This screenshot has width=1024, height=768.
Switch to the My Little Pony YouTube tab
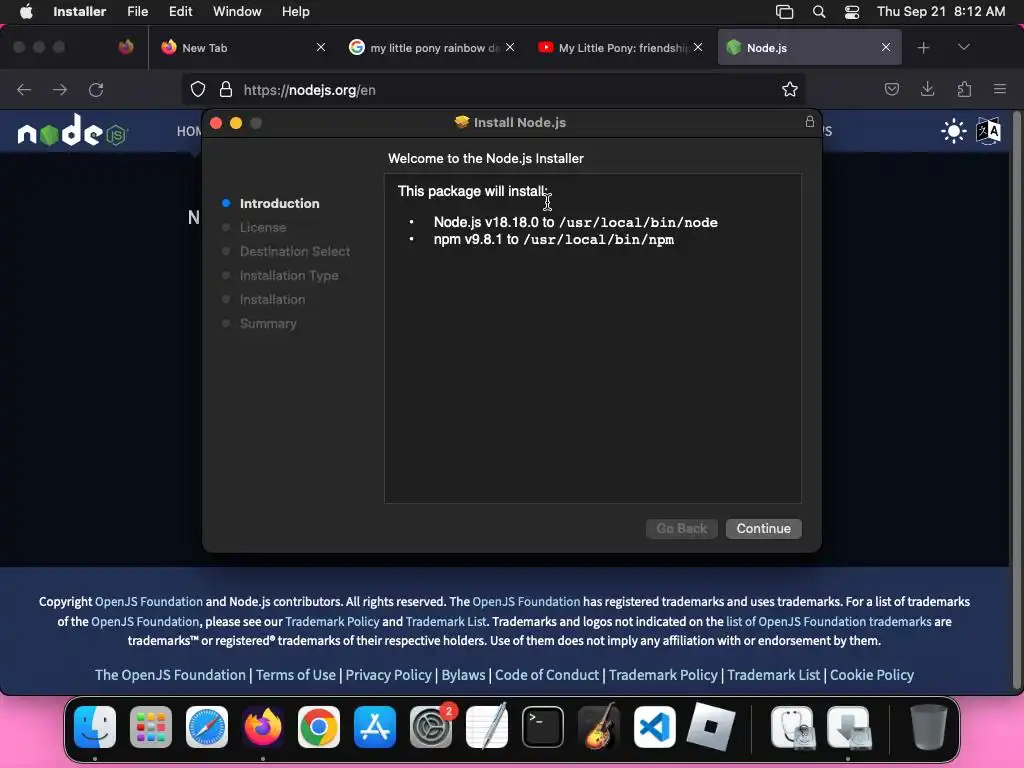(620, 48)
